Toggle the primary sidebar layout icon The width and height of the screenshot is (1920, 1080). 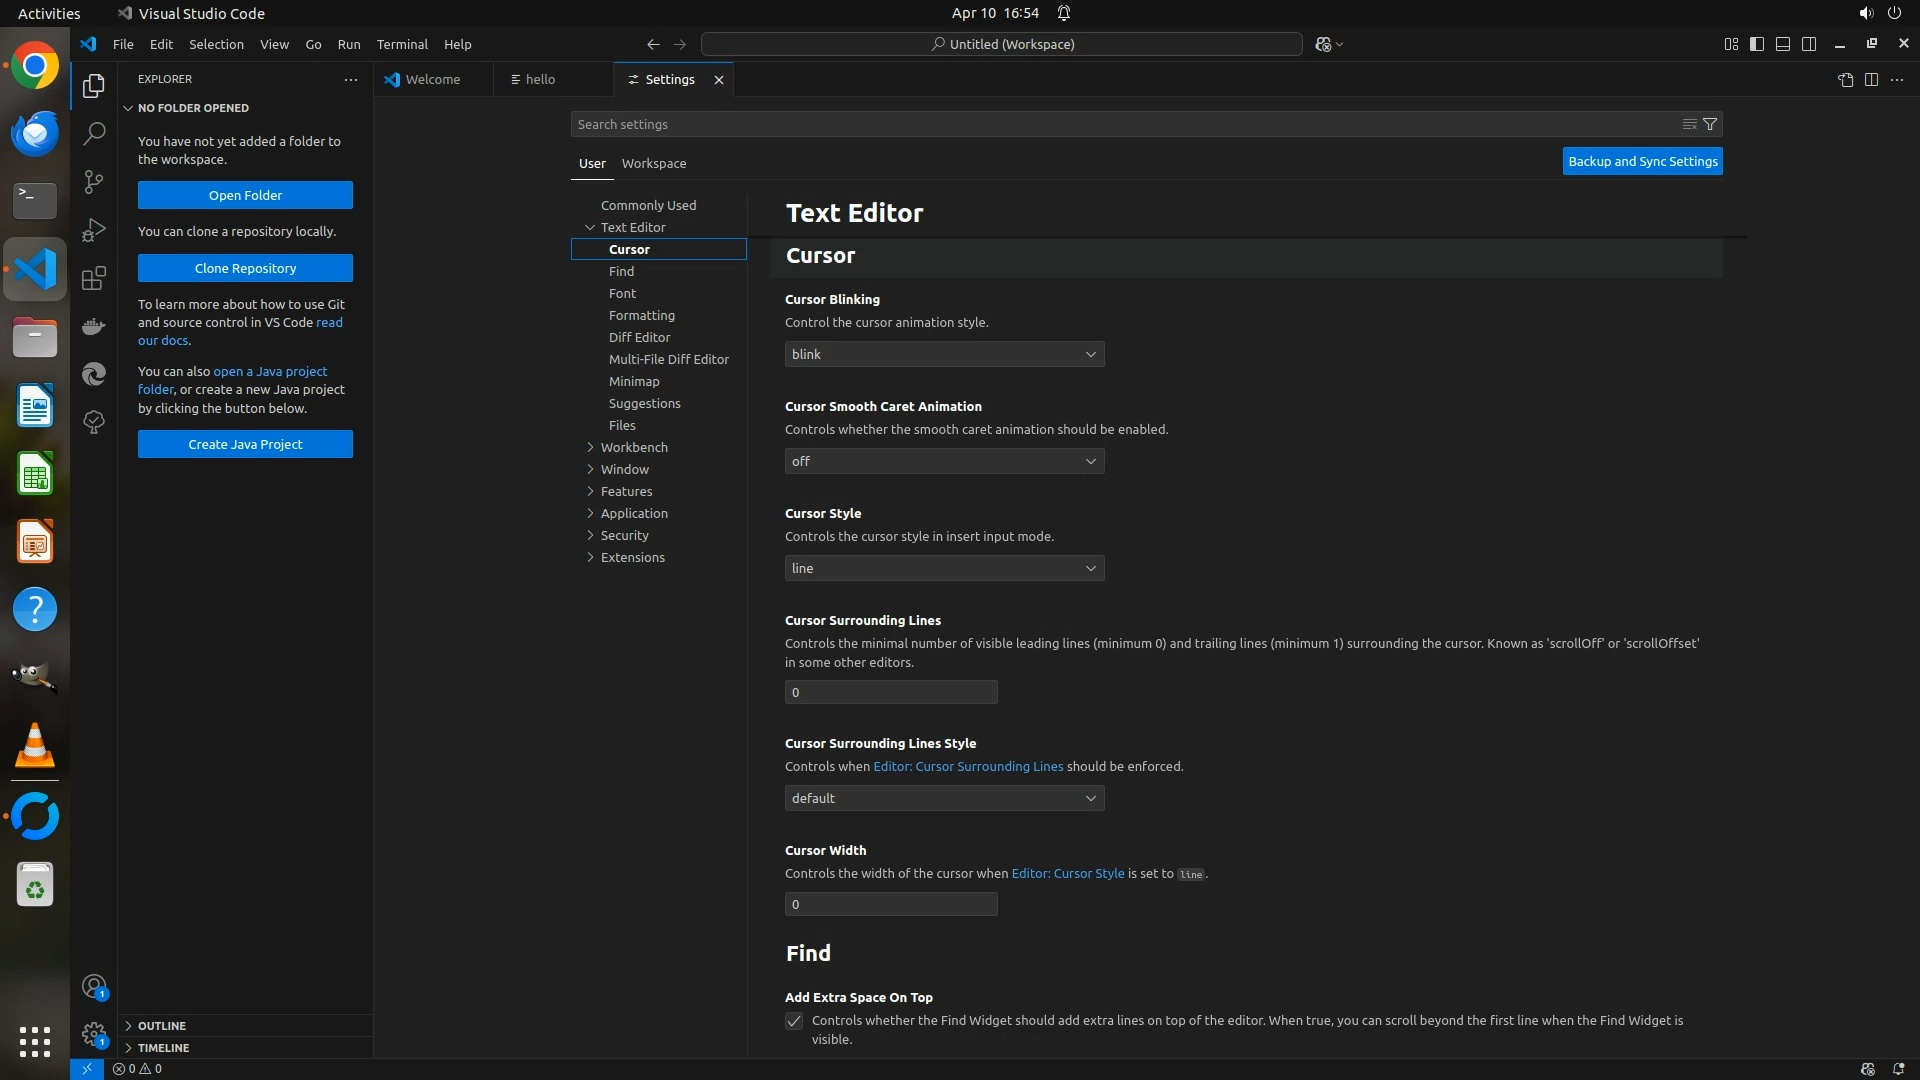point(1757,44)
